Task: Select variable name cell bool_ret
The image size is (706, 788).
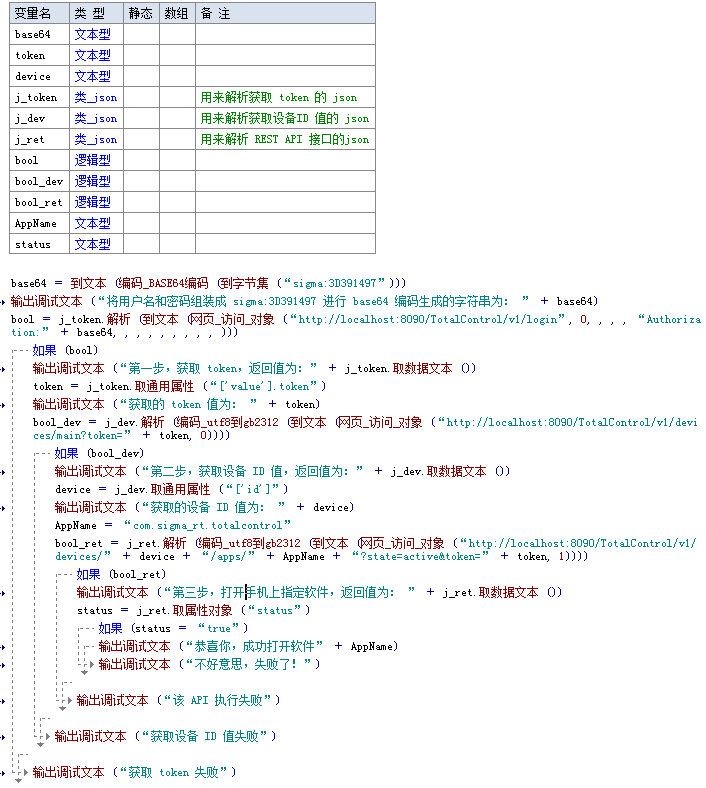Action: pyautogui.click(x=39, y=203)
